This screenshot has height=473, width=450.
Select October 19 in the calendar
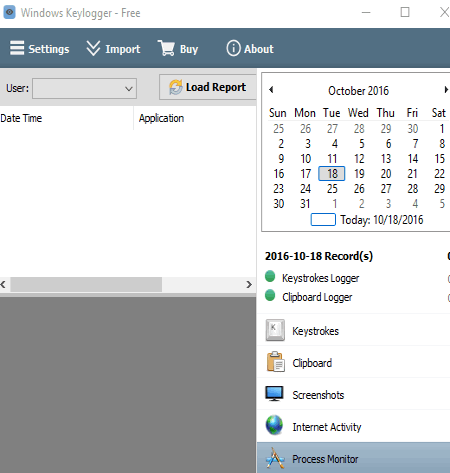[x=359, y=174]
